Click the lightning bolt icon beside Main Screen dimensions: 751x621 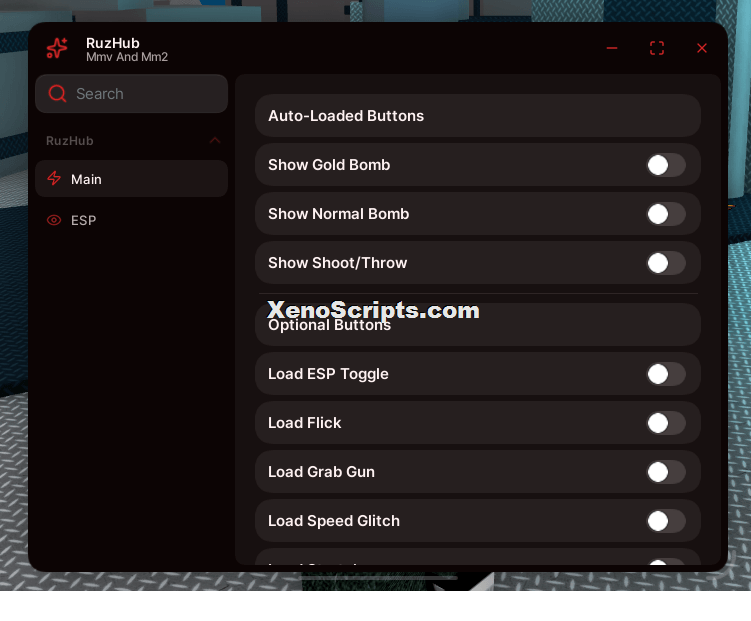point(54,179)
